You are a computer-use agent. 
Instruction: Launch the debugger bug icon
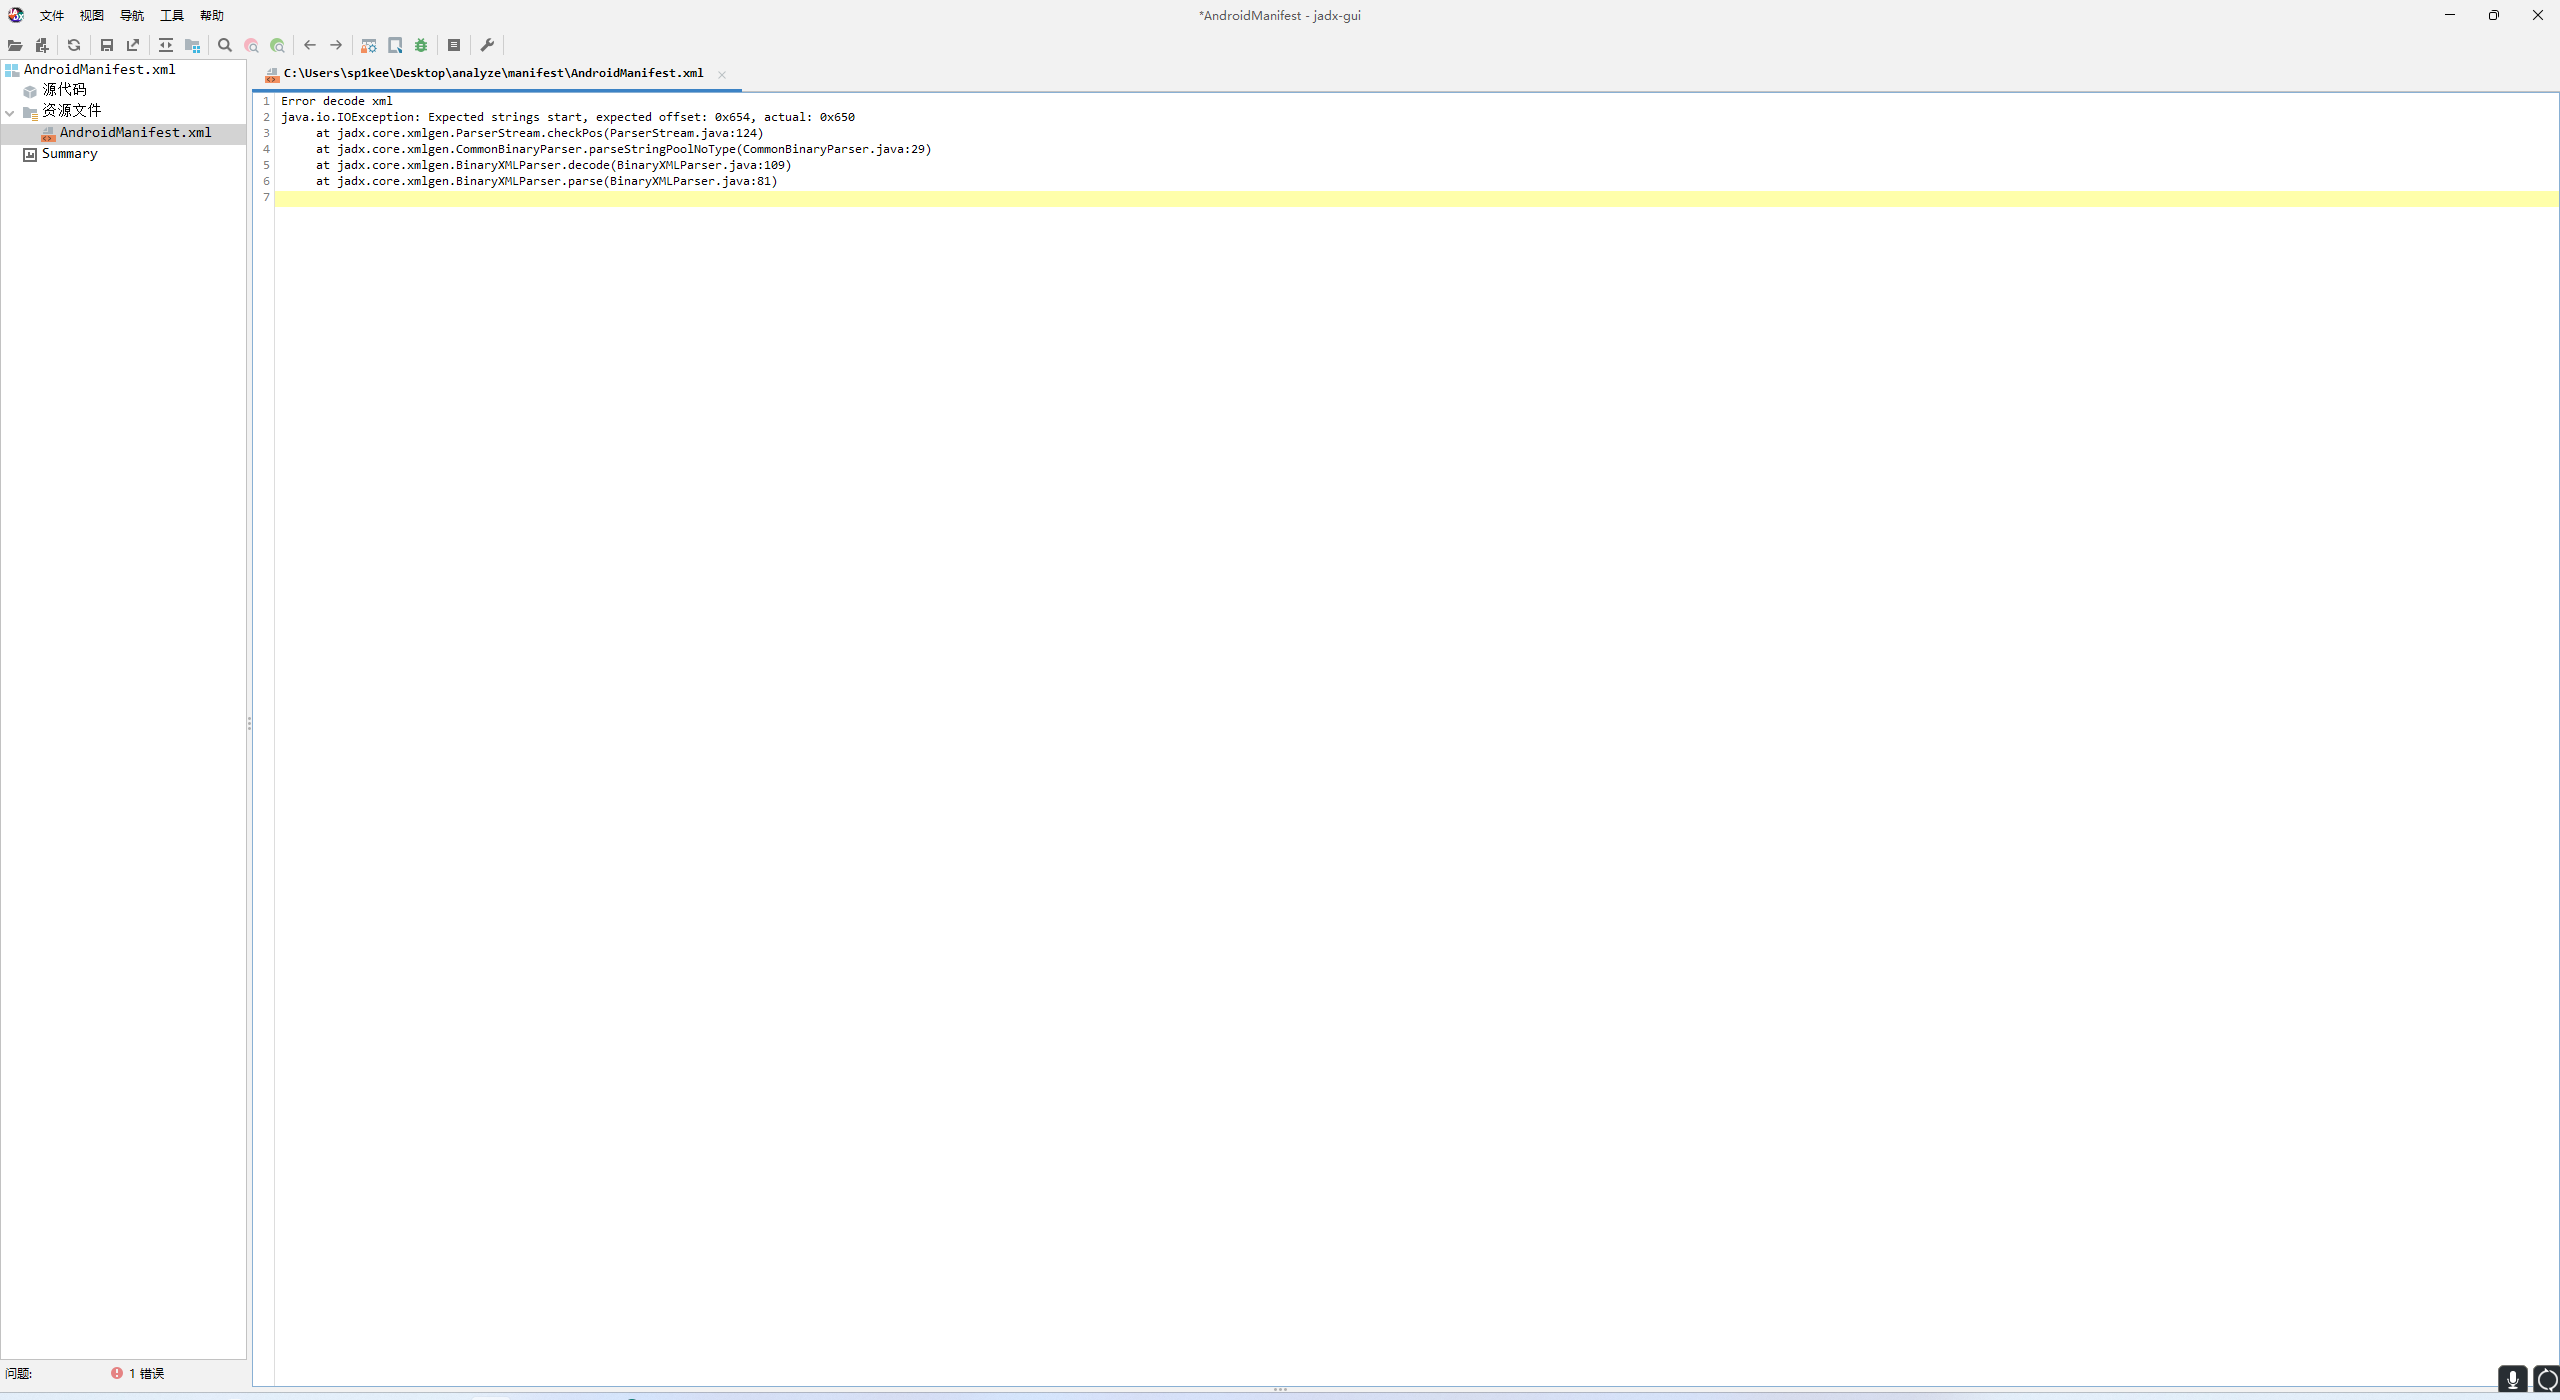pos(421,45)
